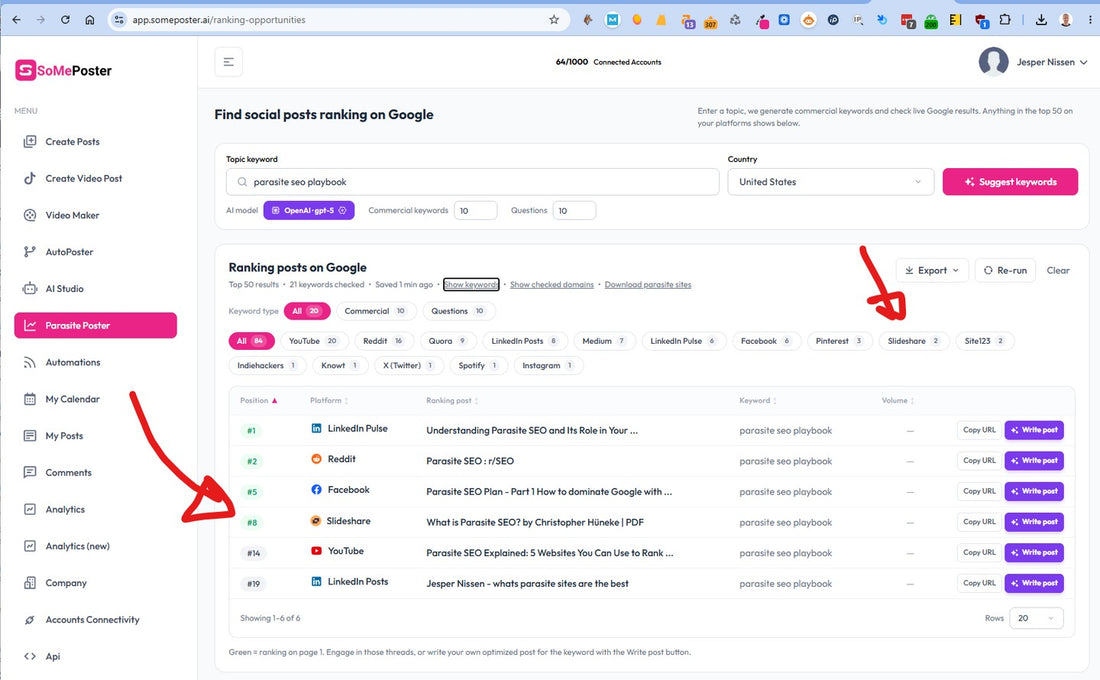Viewport: 1100px width, 680px height.
Task: Click Show checked domains link
Action: pos(551,284)
